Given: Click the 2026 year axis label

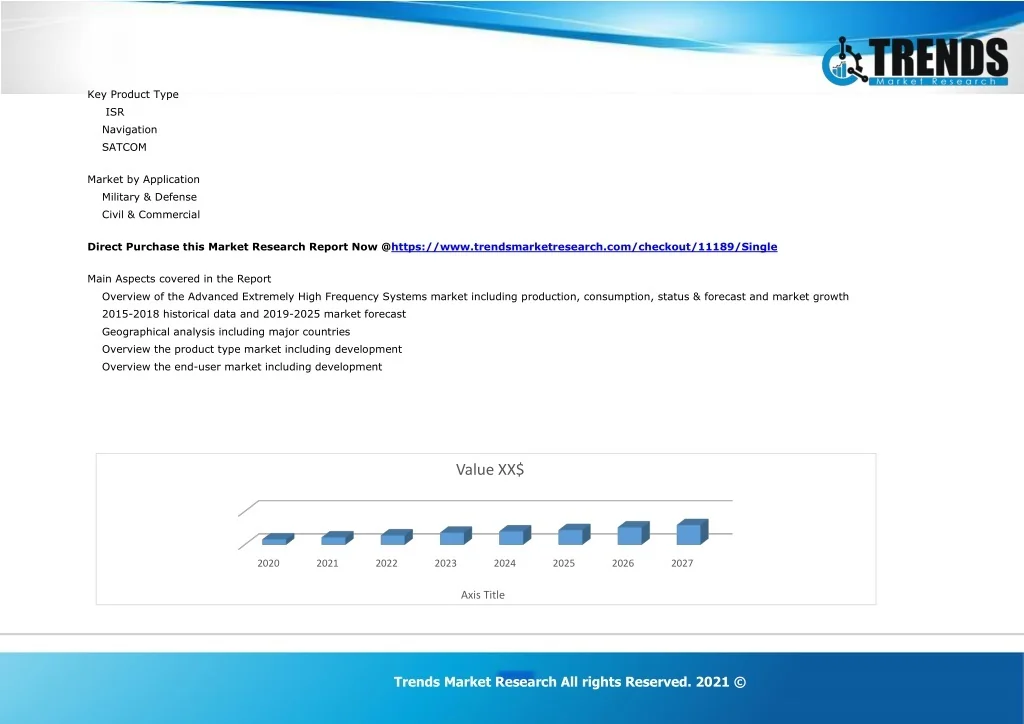Looking at the screenshot, I should (x=623, y=564).
